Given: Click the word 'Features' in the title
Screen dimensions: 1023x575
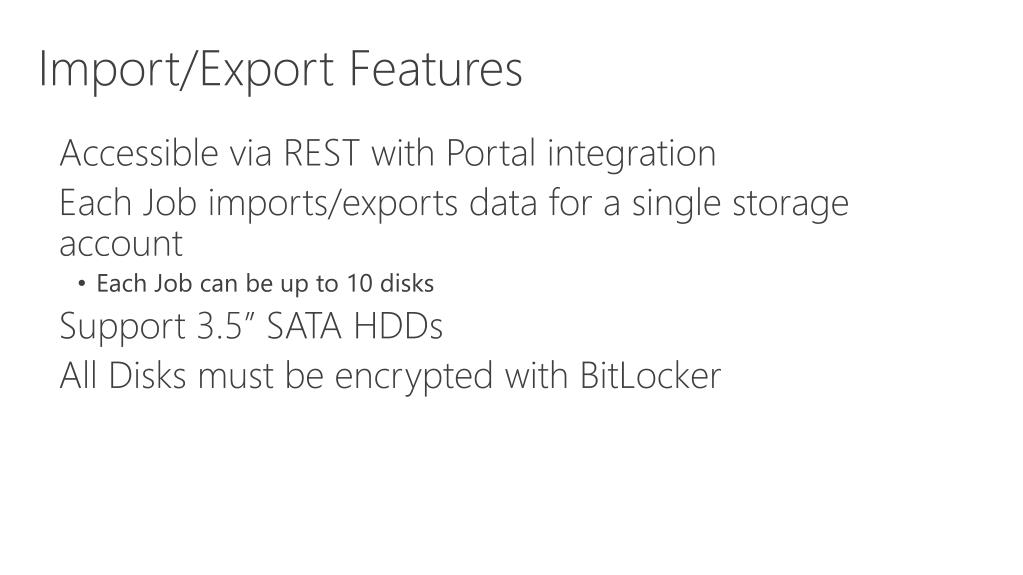Looking at the screenshot, I should [436, 68].
